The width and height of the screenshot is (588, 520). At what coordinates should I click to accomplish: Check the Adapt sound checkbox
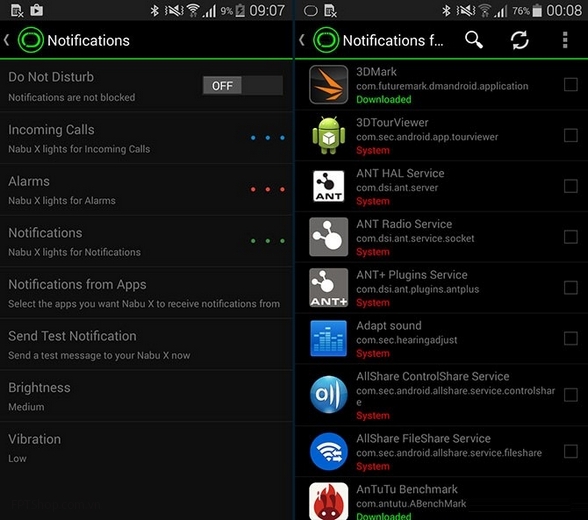pos(570,338)
